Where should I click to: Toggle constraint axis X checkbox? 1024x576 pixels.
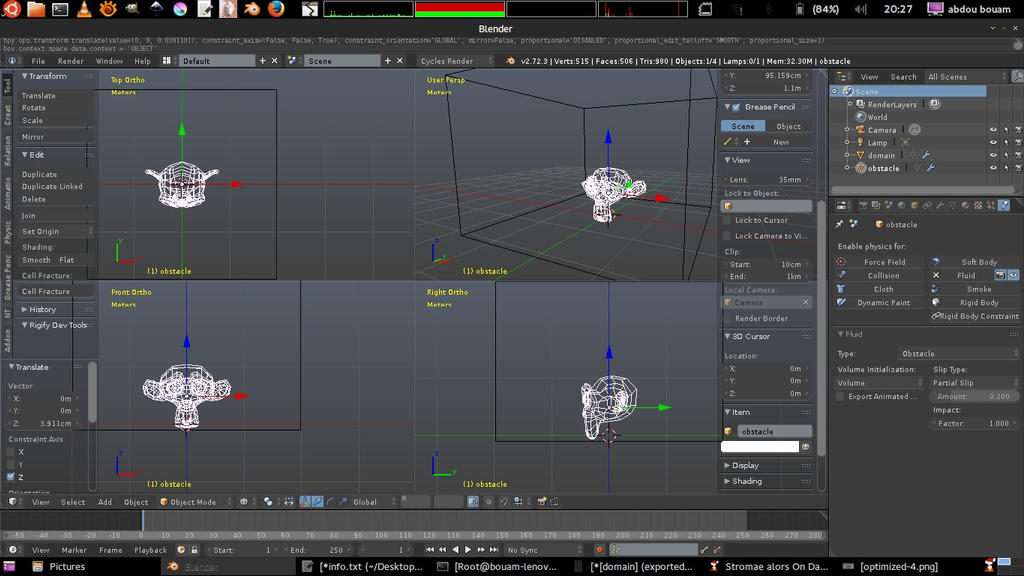(11, 451)
